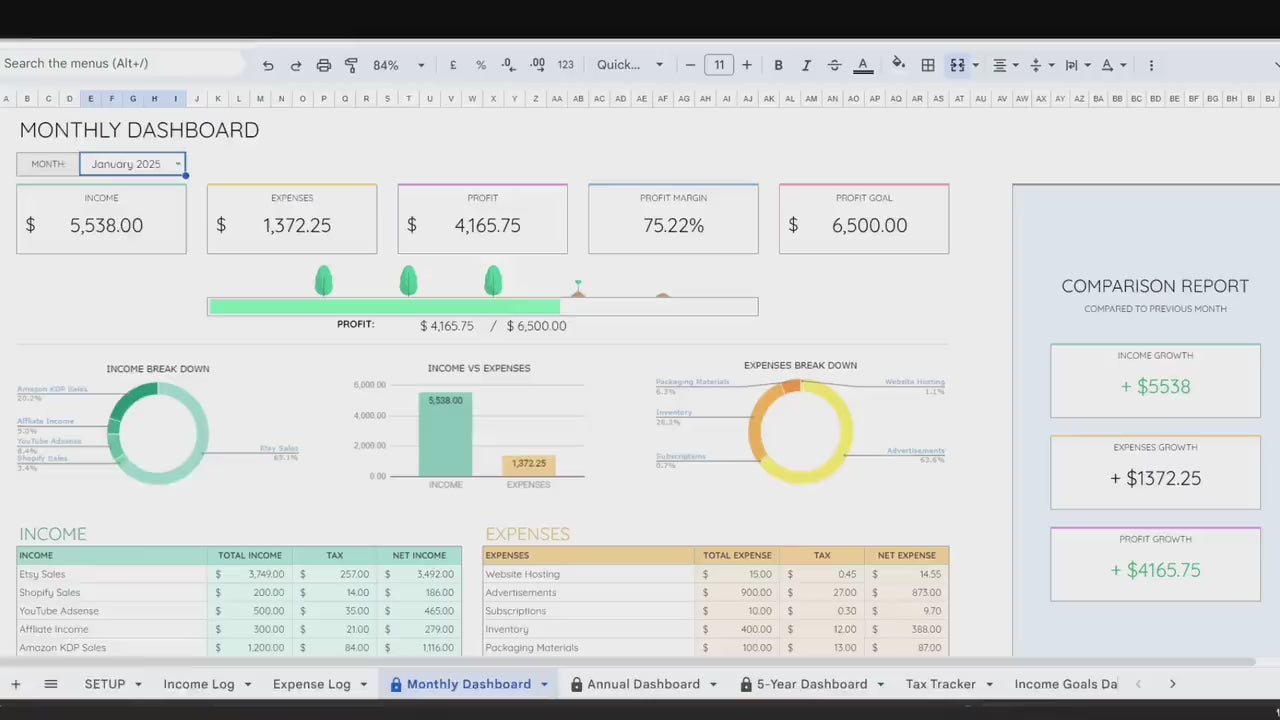
Task: Apply strikethrough formatting
Action: coord(834,65)
